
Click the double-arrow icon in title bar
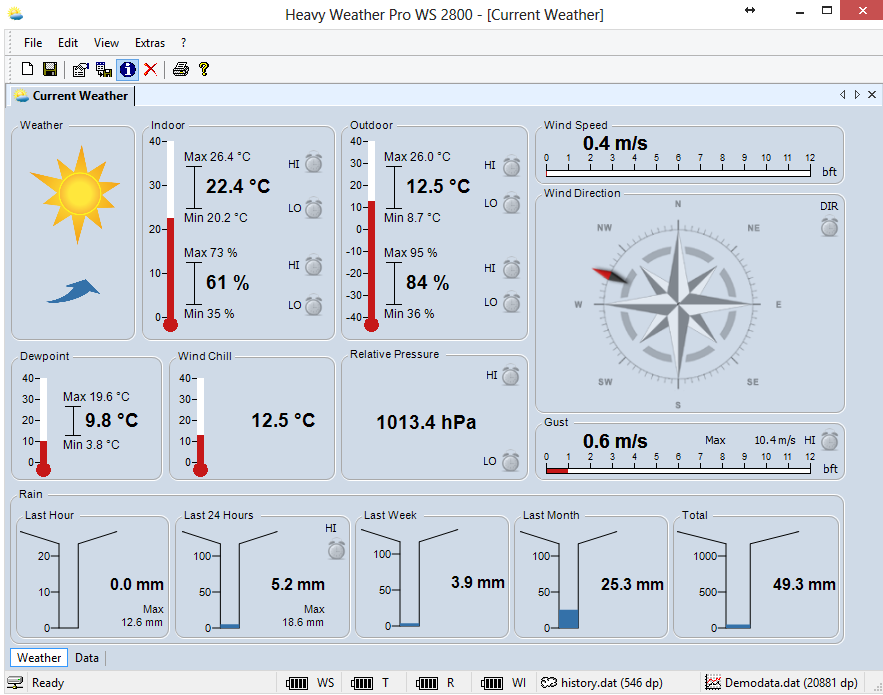pos(750,10)
